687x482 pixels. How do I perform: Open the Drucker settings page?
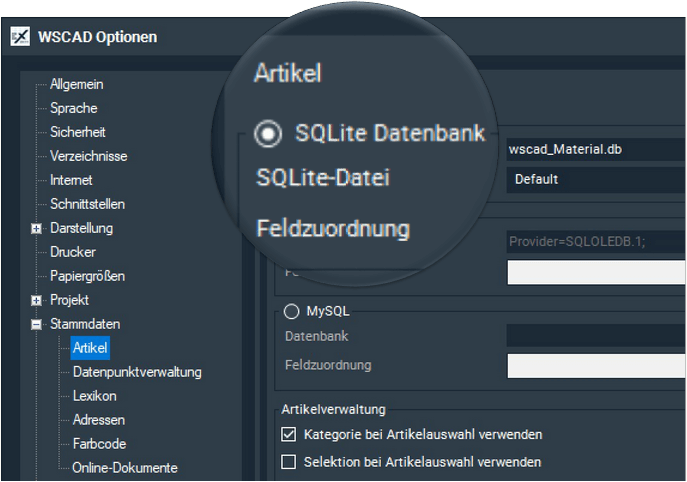pyautogui.click(x=72, y=253)
